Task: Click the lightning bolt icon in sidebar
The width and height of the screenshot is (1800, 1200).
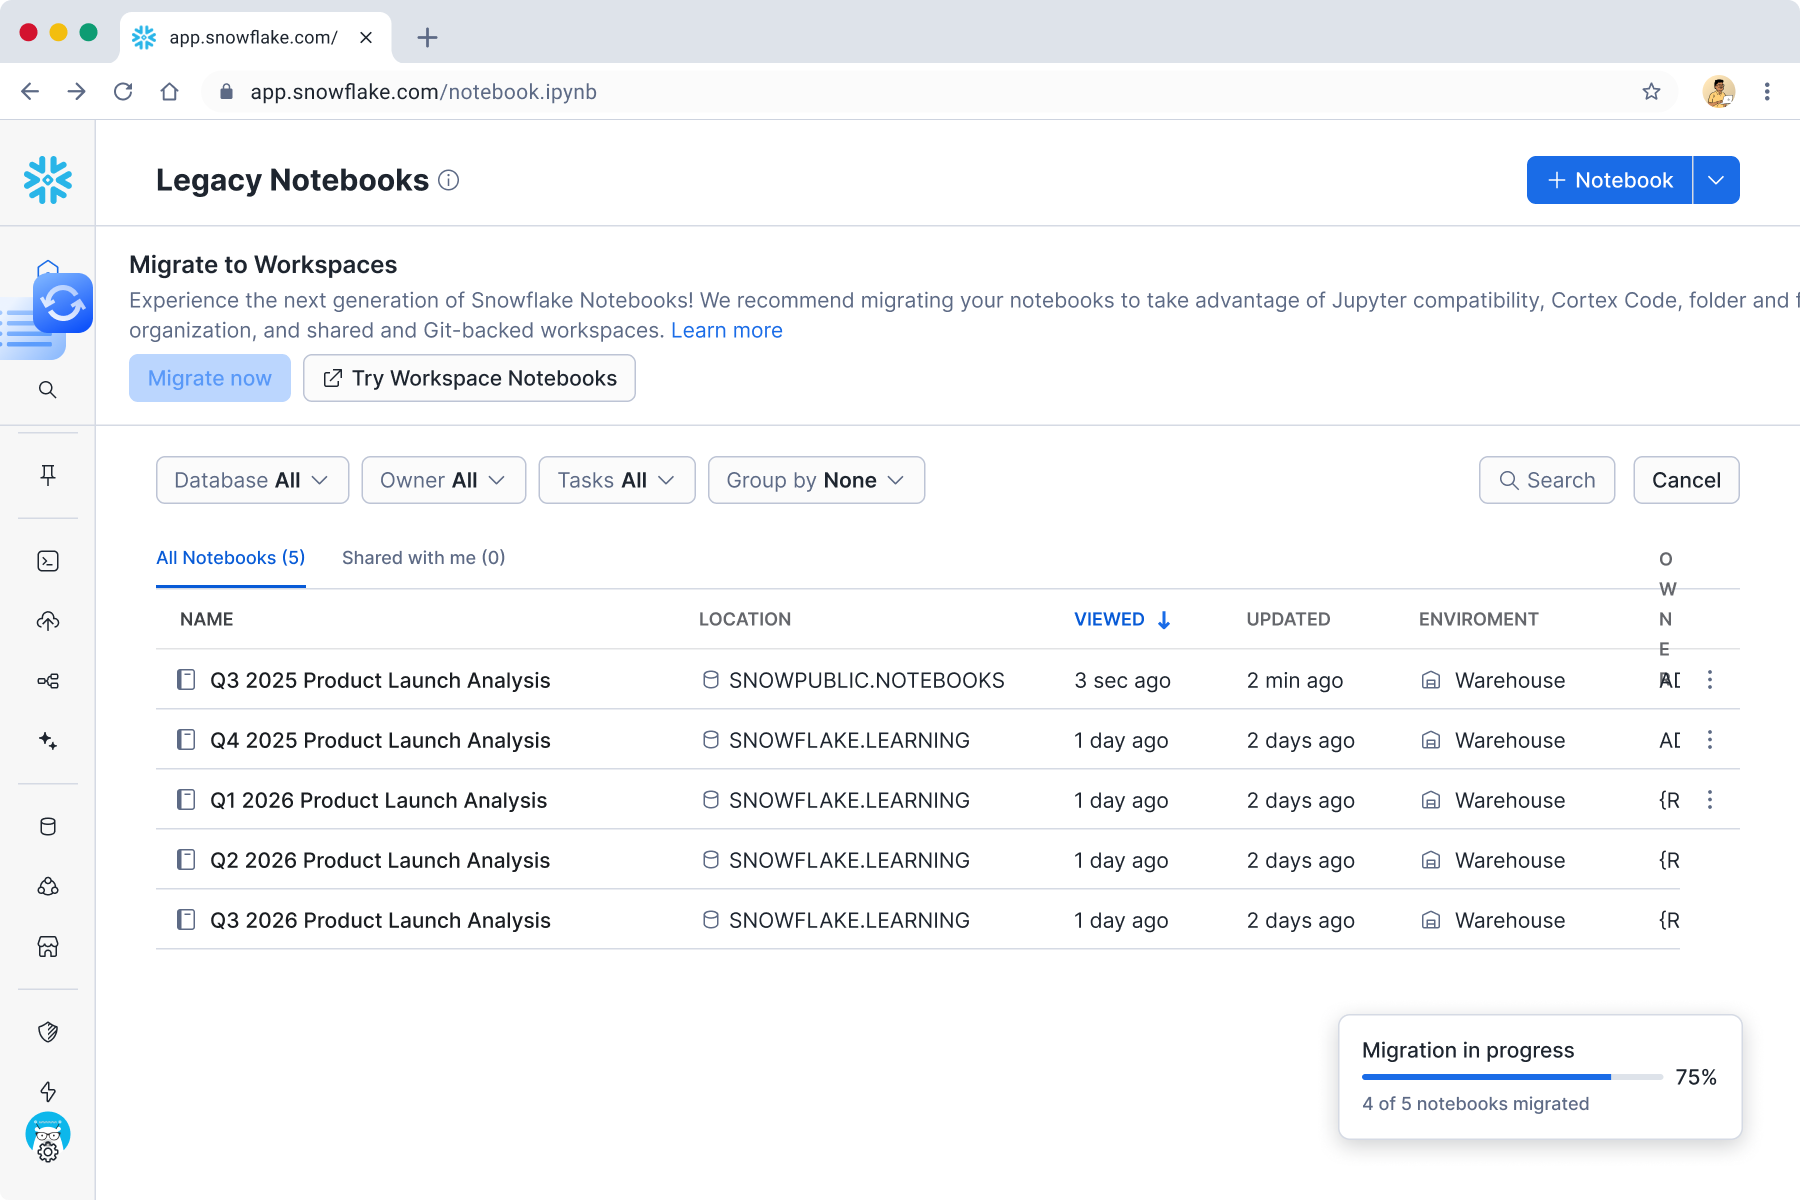Action: tap(47, 1091)
